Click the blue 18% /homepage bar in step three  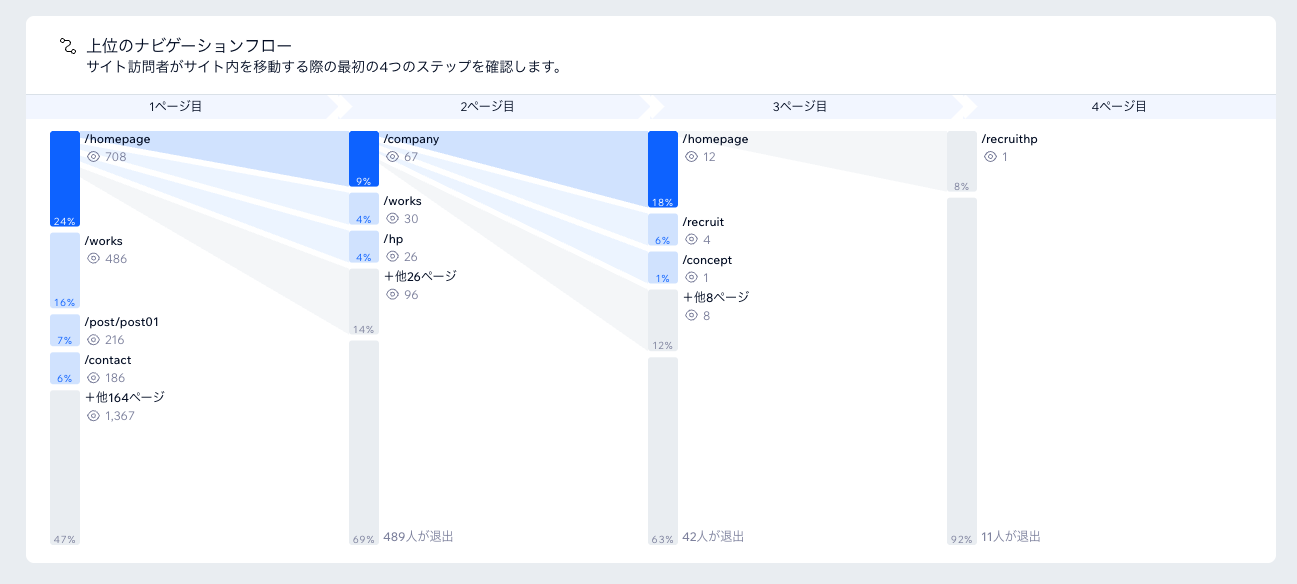[x=663, y=170]
